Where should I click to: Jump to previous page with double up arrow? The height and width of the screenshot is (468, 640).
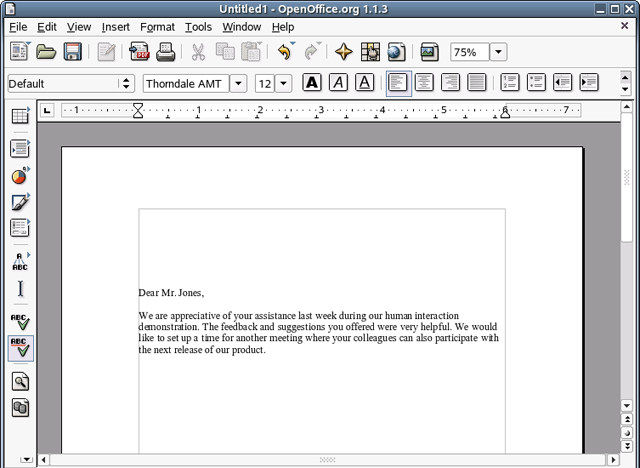pyautogui.click(x=627, y=419)
